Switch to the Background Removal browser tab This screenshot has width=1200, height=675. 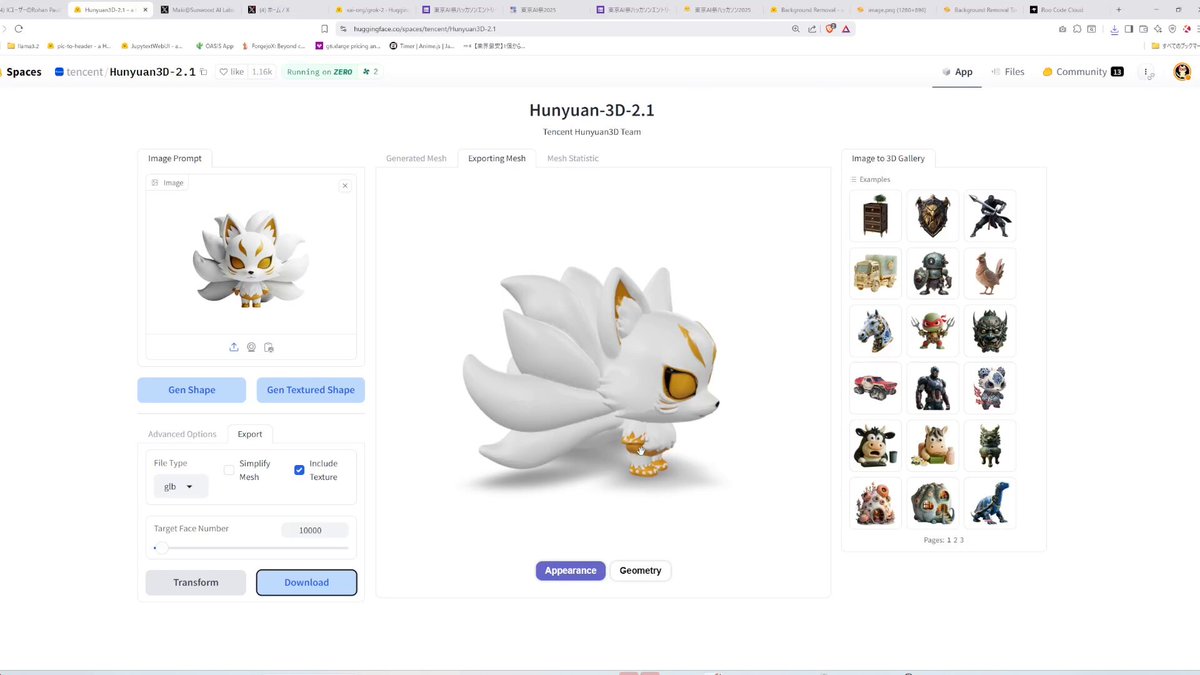(810, 9)
